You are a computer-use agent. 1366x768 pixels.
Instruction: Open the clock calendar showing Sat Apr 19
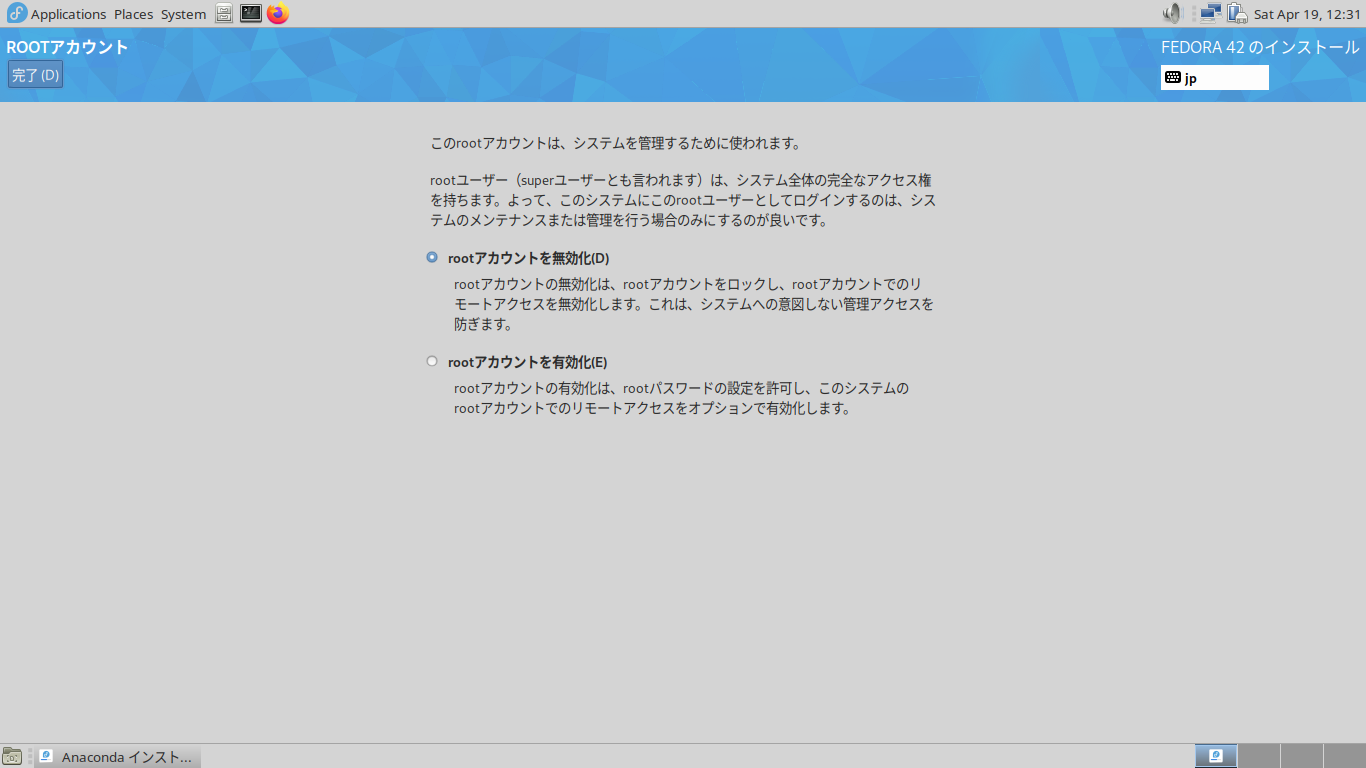click(x=1307, y=14)
